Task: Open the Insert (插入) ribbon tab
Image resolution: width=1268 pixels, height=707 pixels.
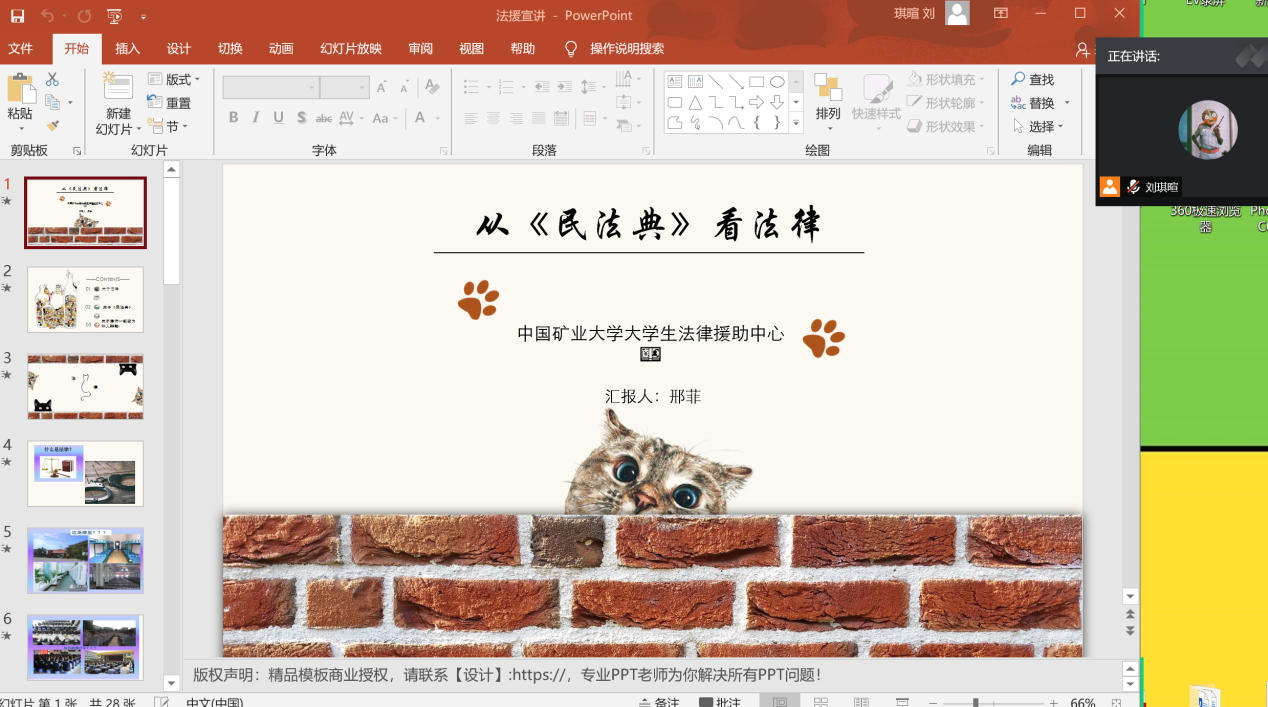Action: (128, 49)
